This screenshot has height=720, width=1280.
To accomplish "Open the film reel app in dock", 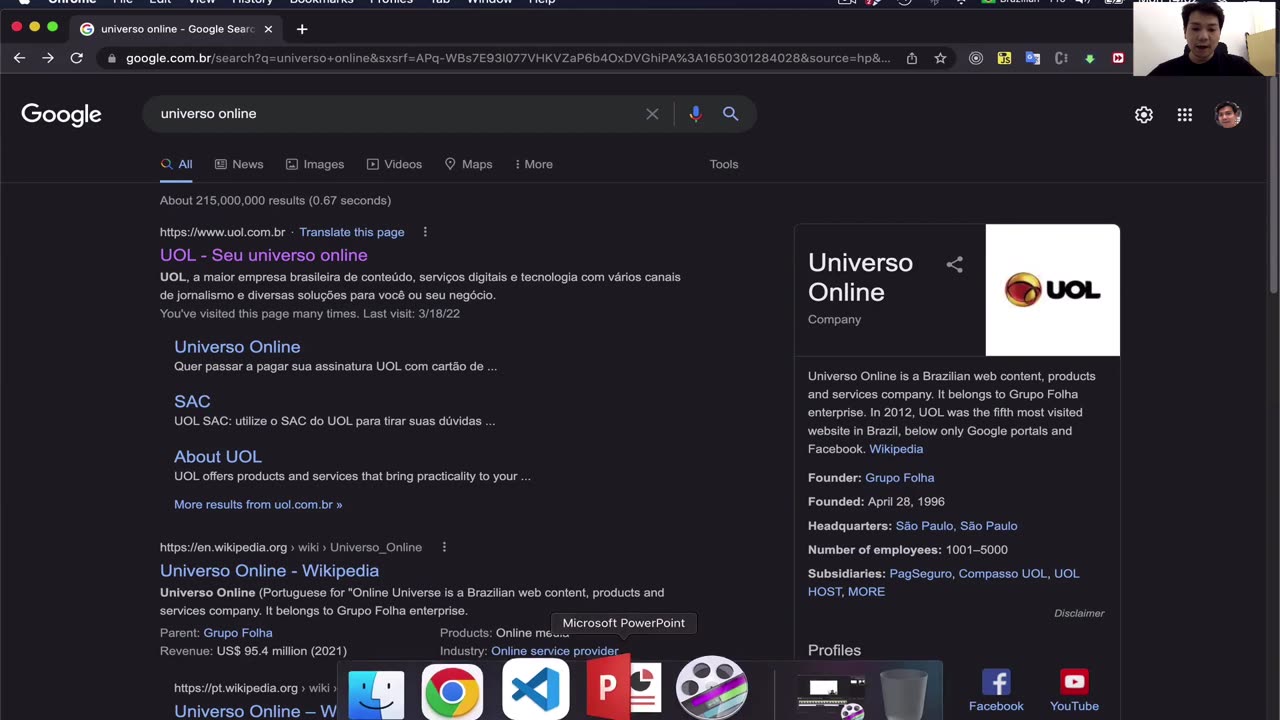I will pyautogui.click(x=712, y=688).
